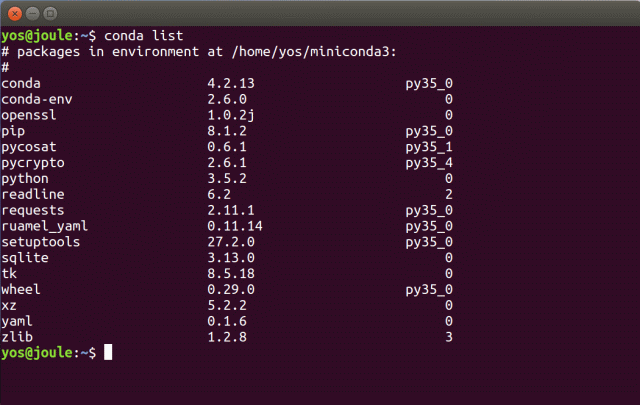Click the python version 3.5.2
This screenshot has width=640, height=405.
(x=226, y=179)
